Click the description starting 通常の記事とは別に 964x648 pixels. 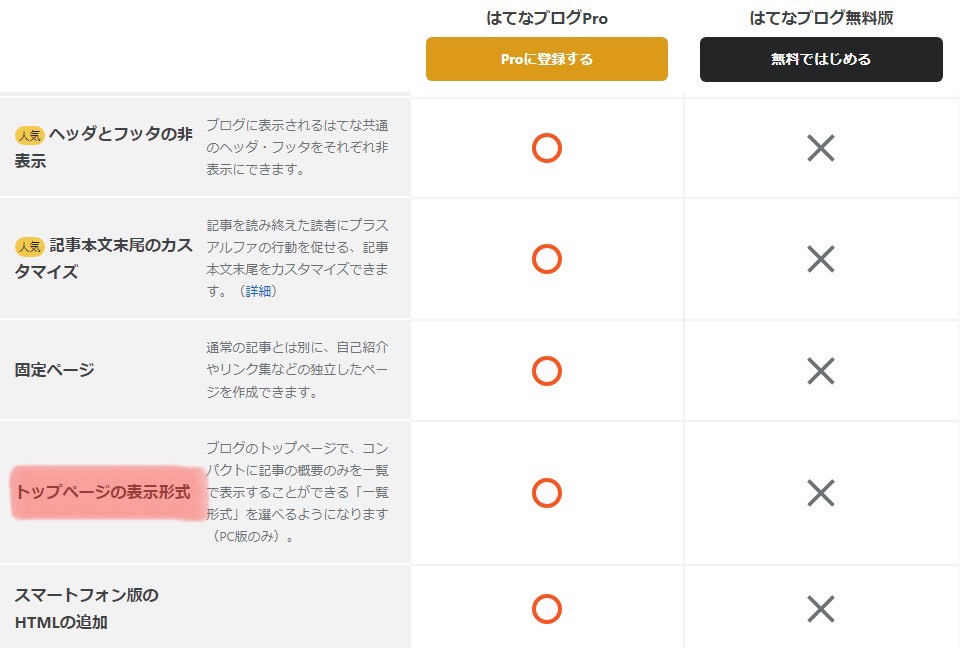click(x=297, y=369)
